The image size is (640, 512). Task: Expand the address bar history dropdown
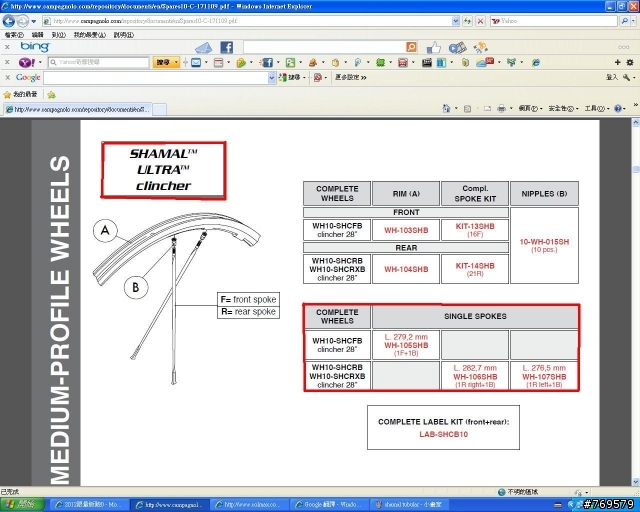[456, 21]
